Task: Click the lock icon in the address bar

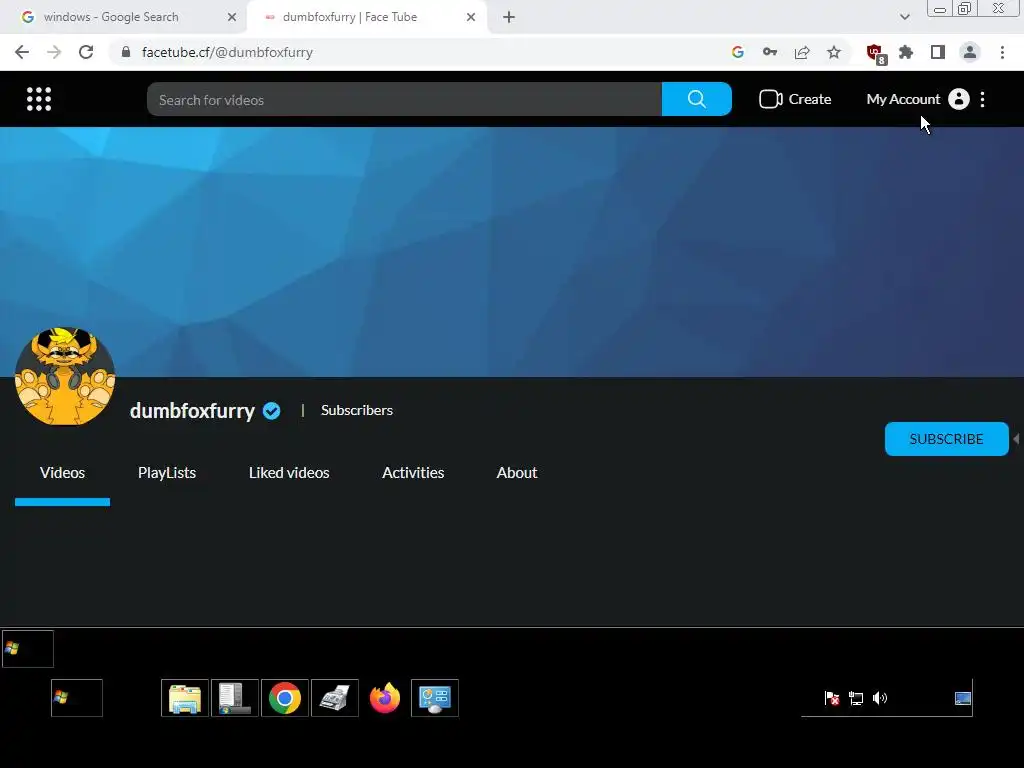Action: (125, 52)
